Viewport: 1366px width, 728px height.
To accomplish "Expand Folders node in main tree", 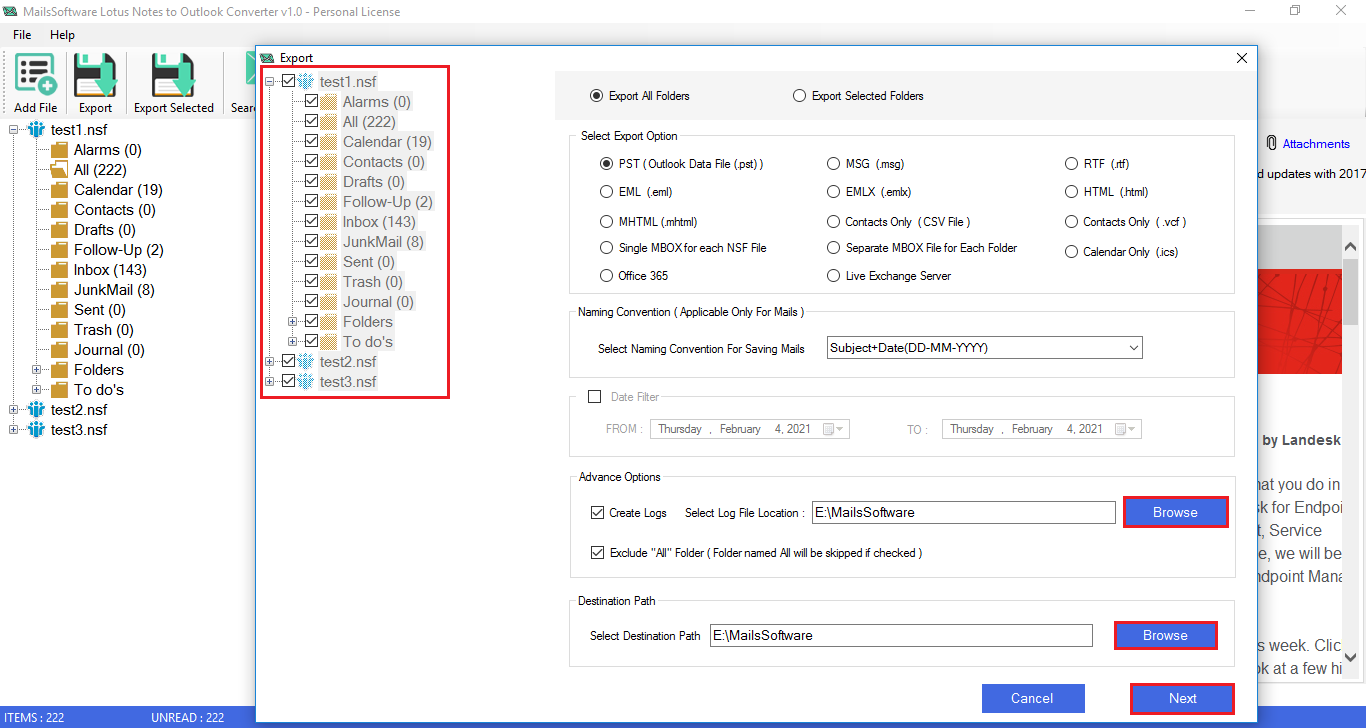I will click(37, 370).
